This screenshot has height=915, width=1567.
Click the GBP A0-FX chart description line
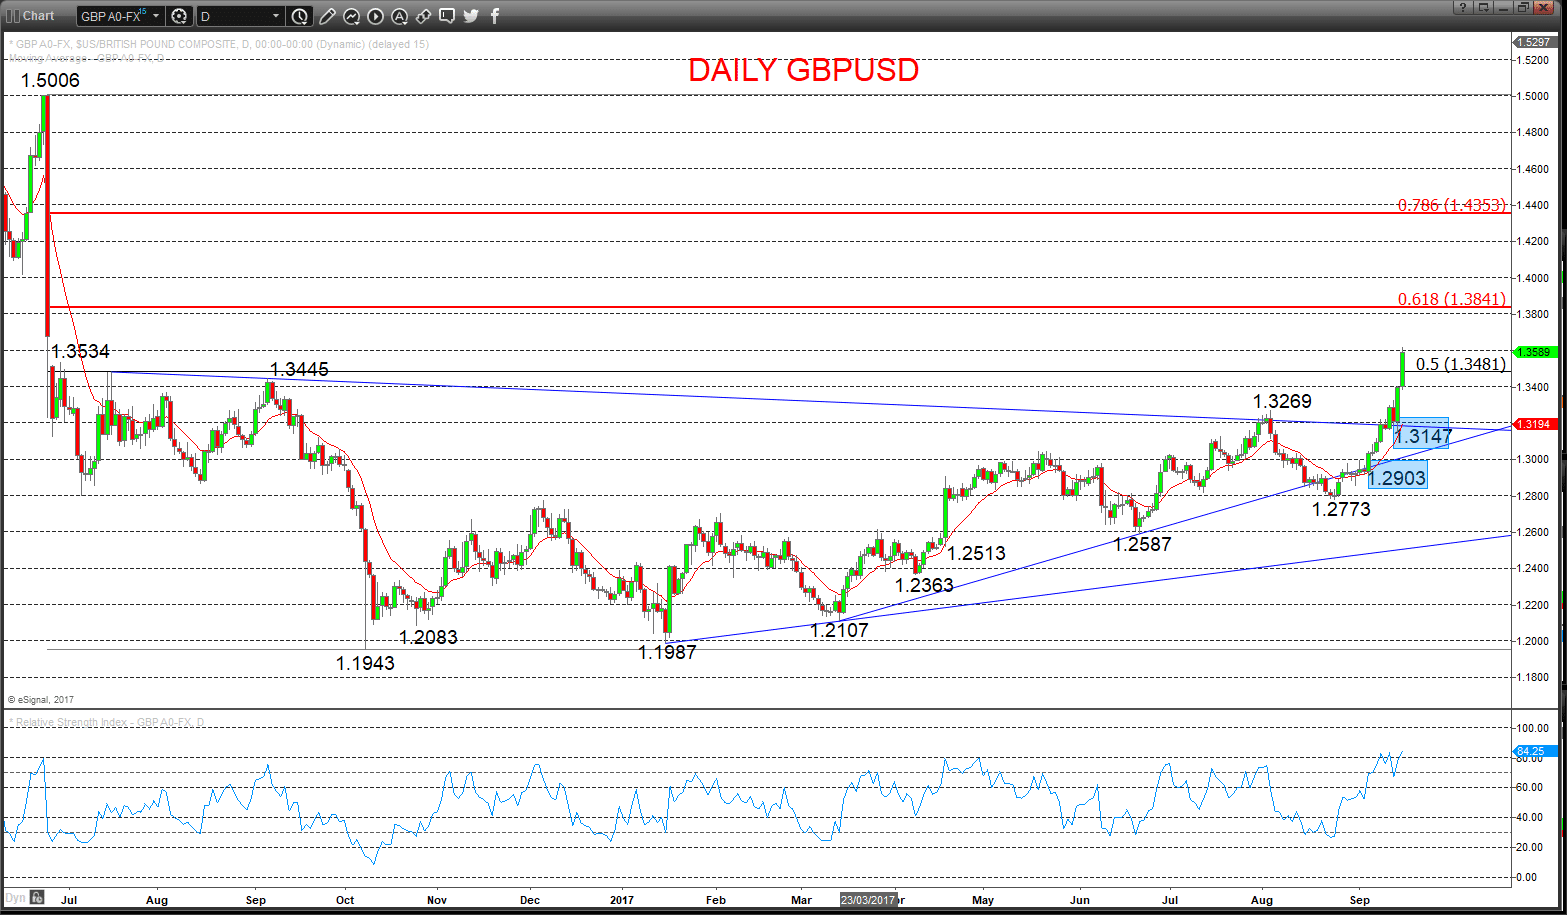click(x=219, y=44)
